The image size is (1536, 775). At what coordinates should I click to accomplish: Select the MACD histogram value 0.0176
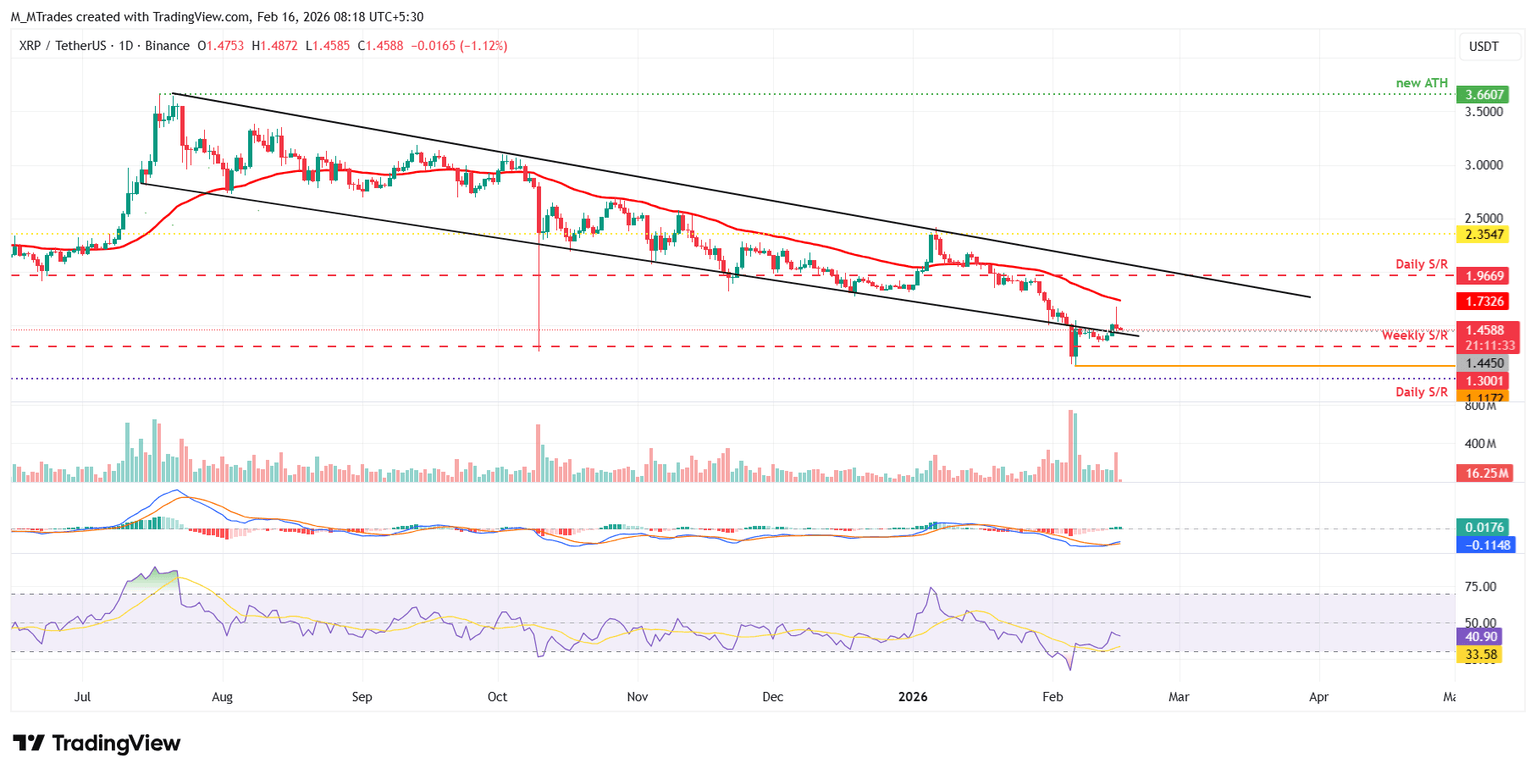tap(1485, 528)
